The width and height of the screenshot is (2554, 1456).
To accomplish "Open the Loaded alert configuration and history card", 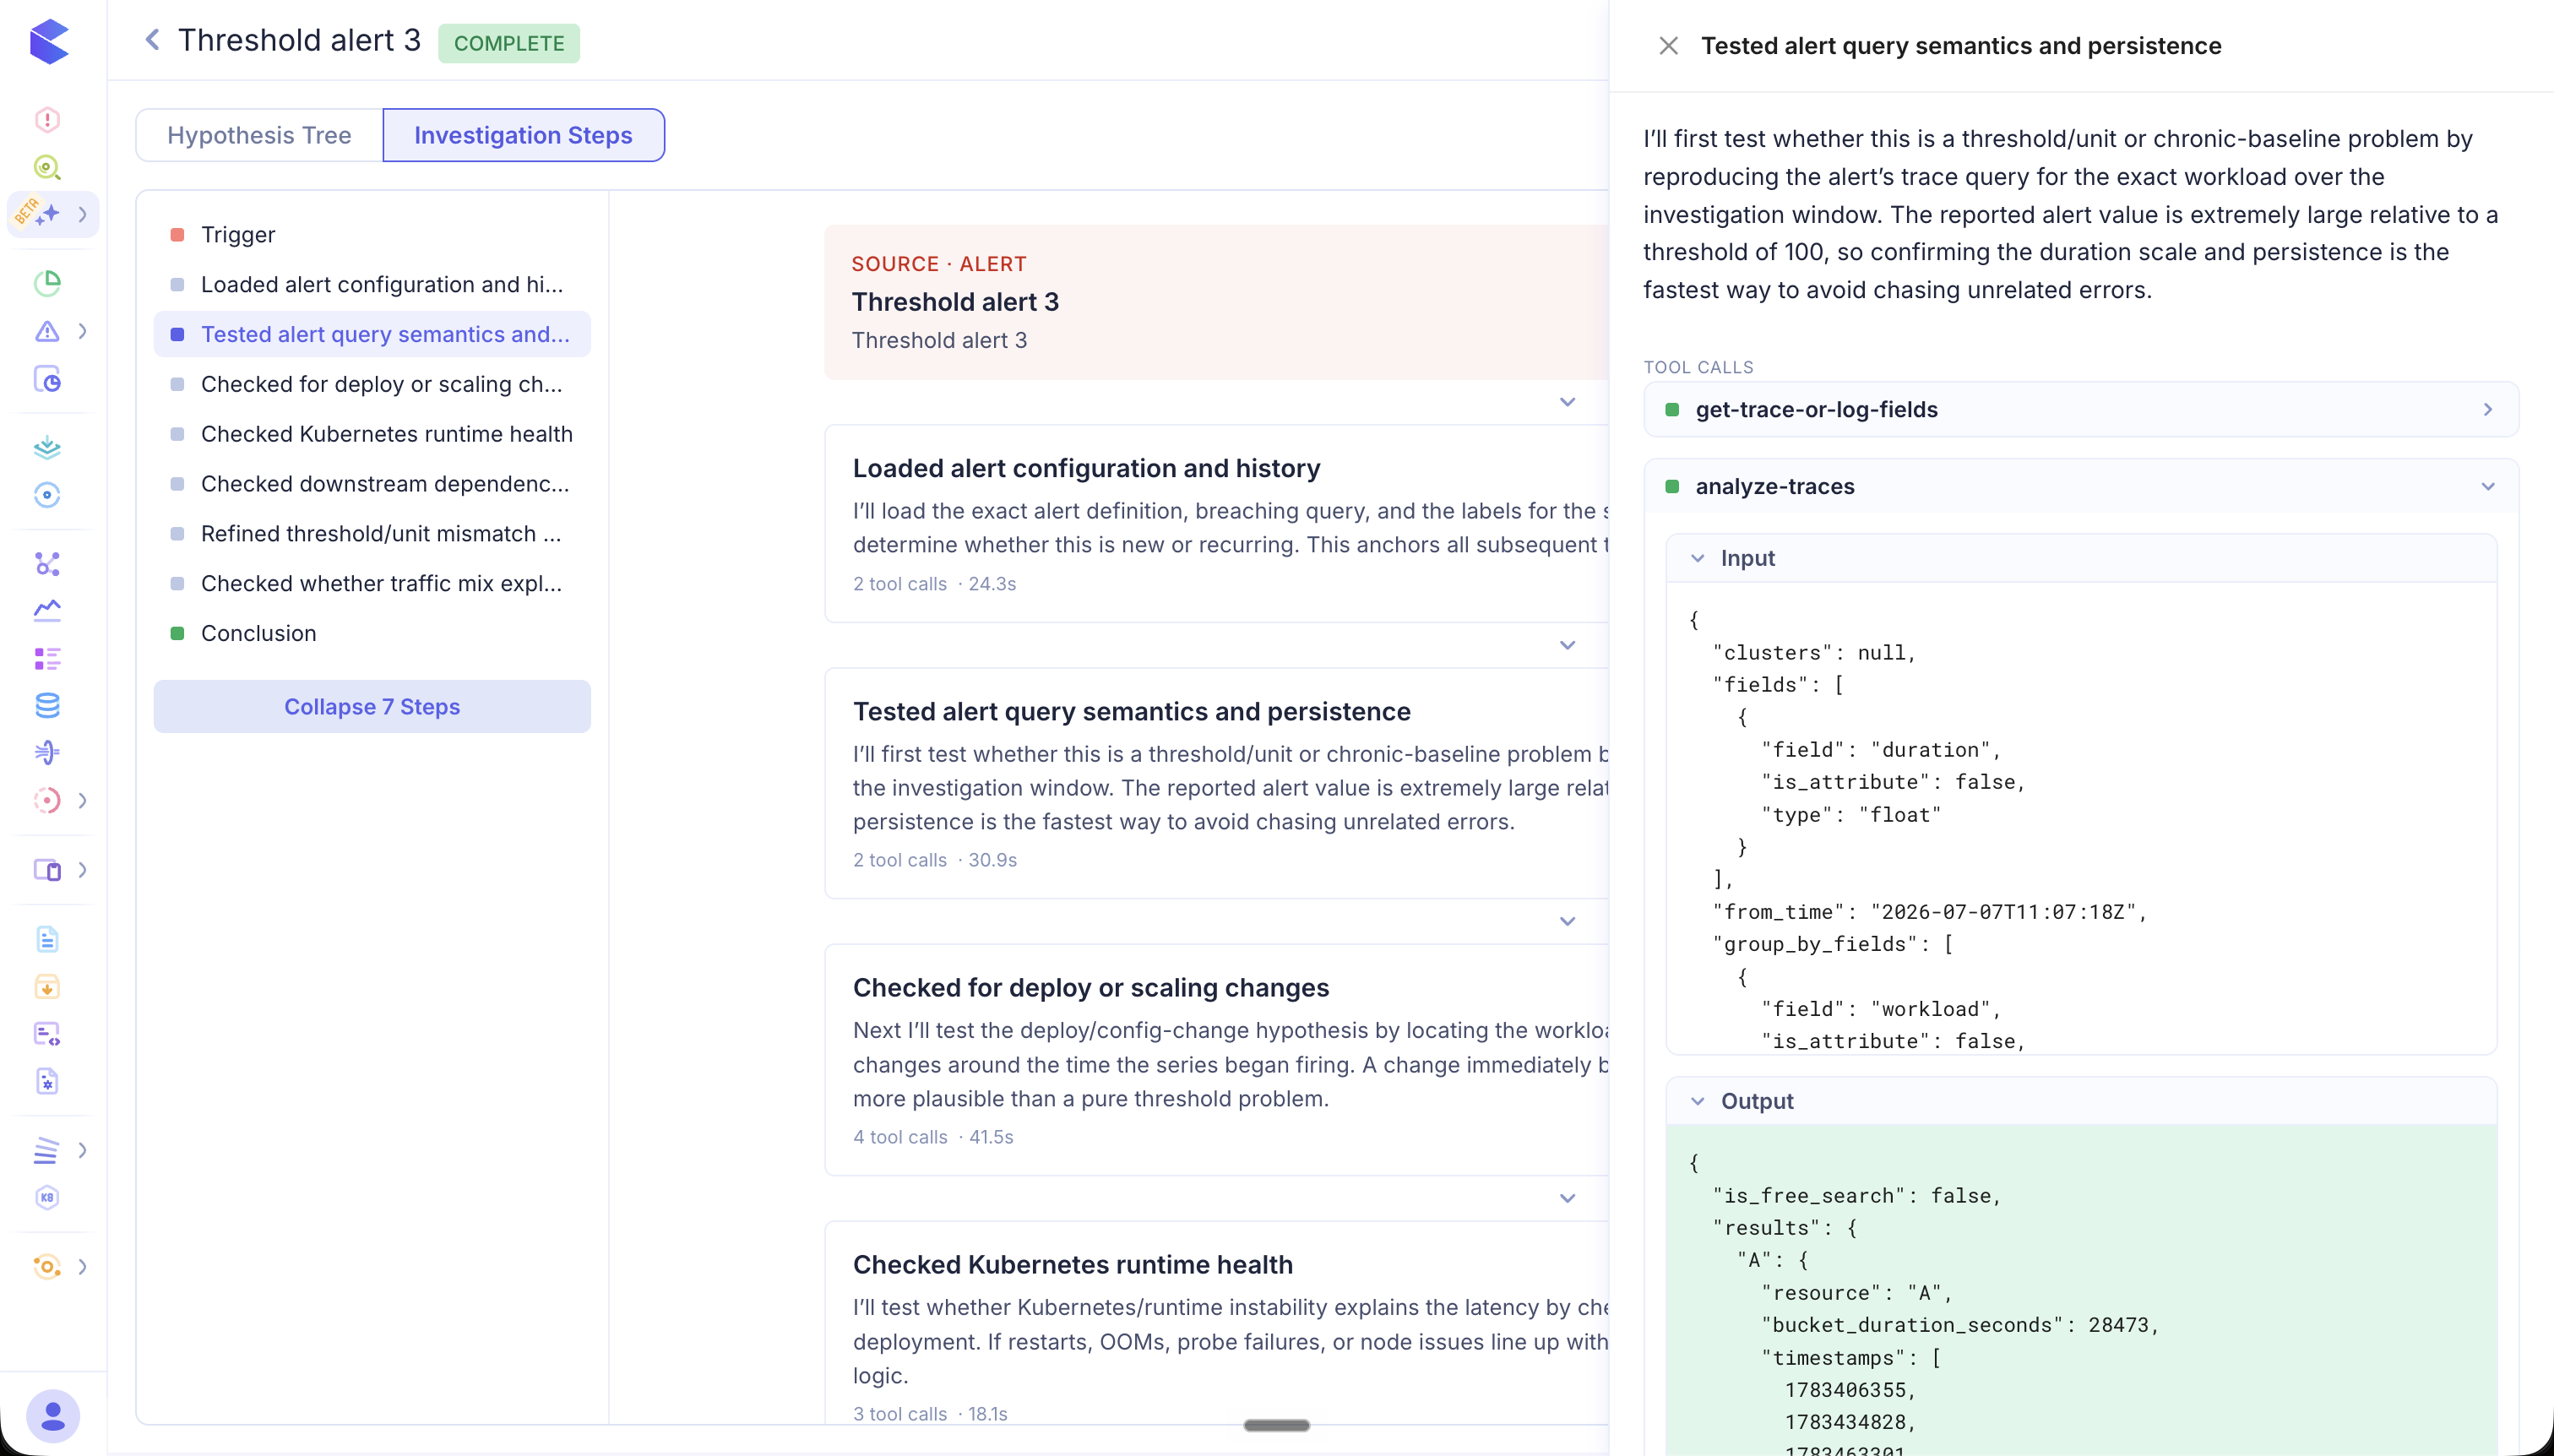I will 1216,524.
